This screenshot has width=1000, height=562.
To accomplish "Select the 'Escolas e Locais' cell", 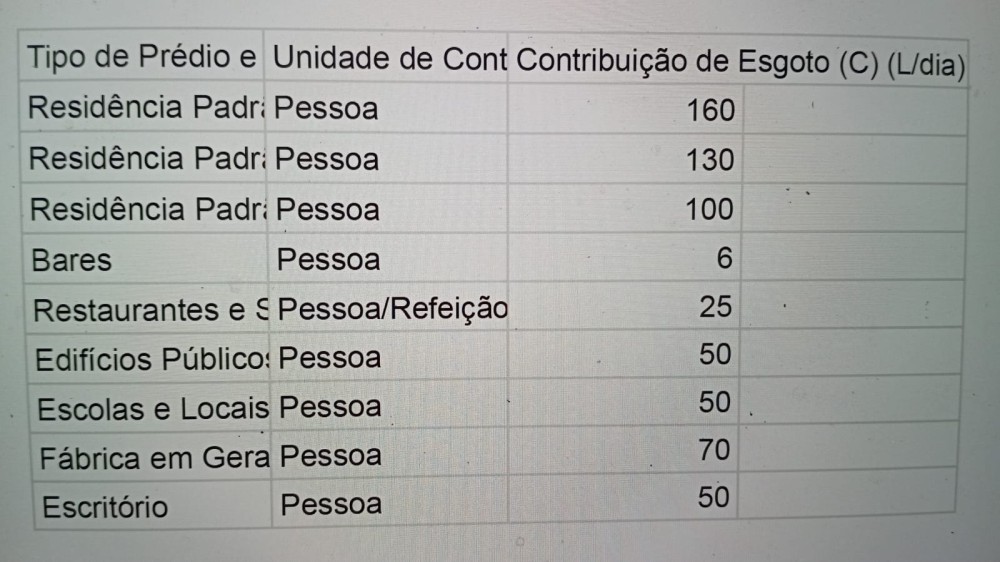I will click(152, 408).
